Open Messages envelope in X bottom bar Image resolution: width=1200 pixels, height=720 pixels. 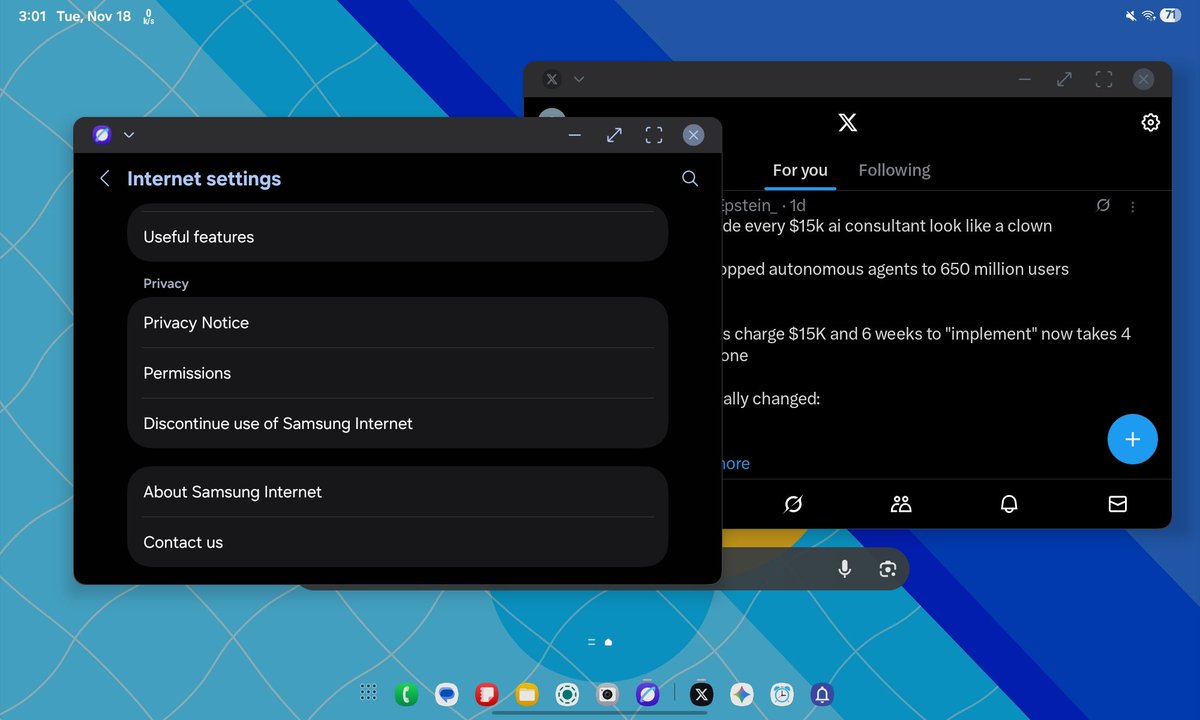click(x=1118, y=504)
